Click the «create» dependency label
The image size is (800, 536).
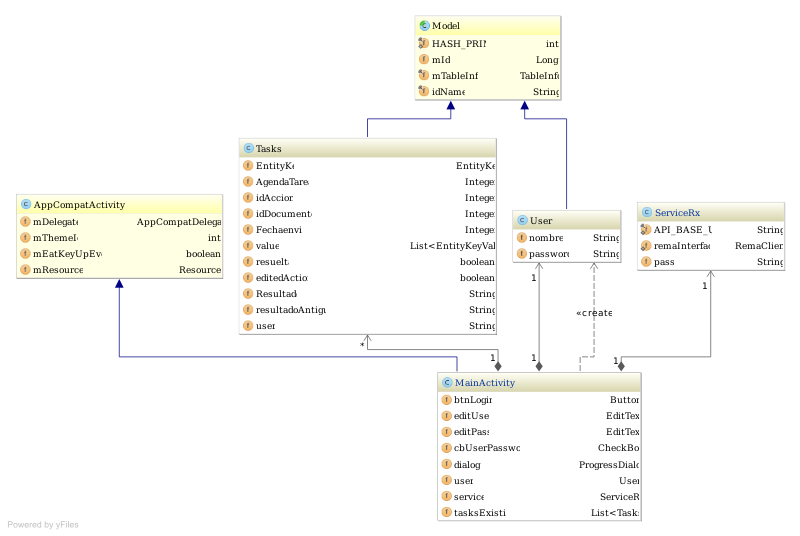[x=593, y=313]
